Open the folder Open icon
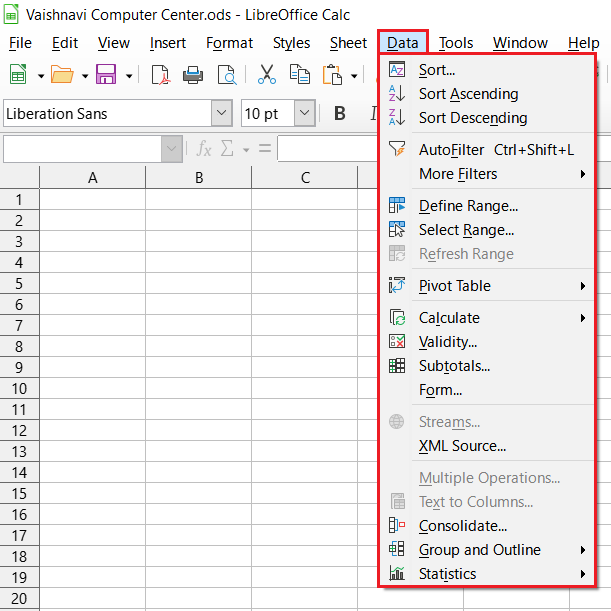This screenshot has width=611, height=611. click(x=62, y=74)
